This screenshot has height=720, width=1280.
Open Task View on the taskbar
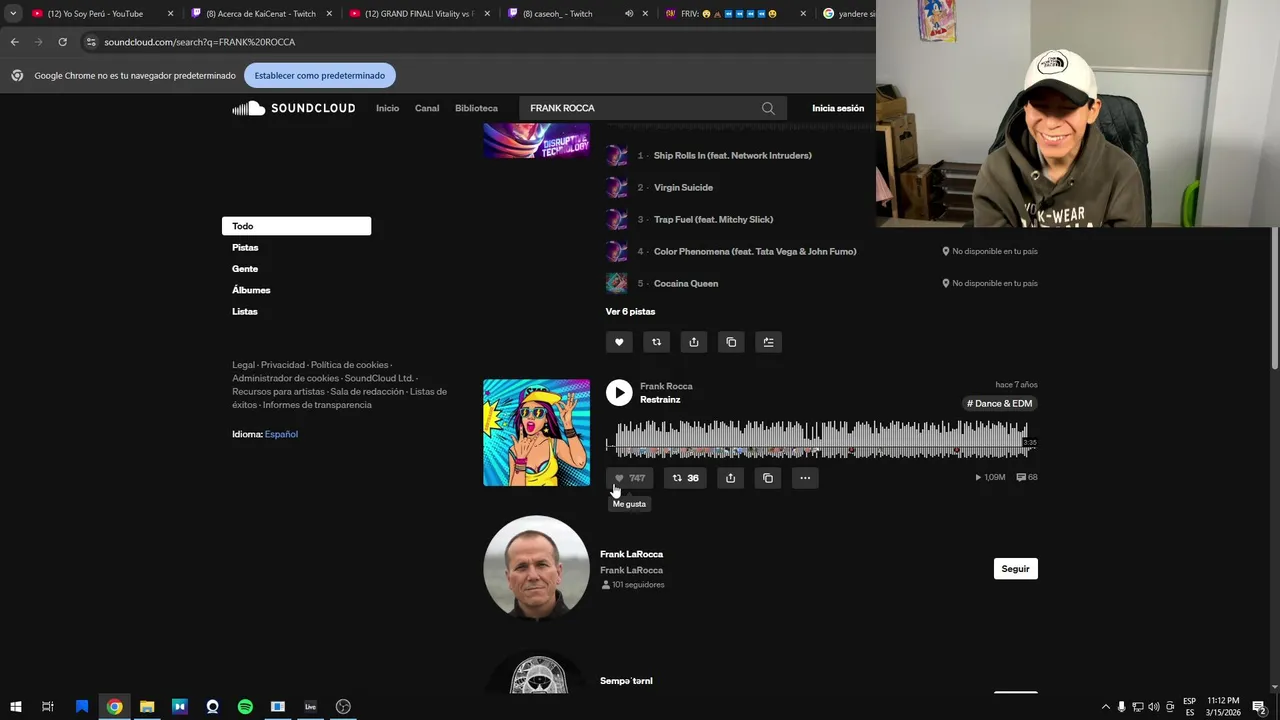pyautogui.click(x=47, y=706)
